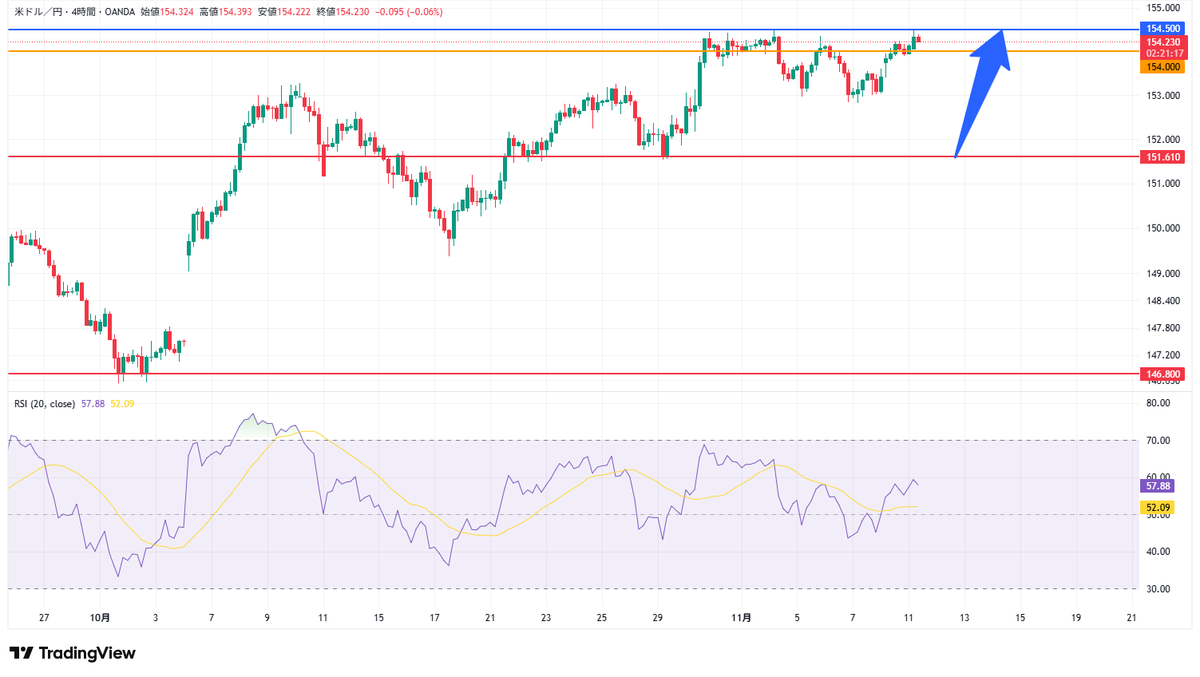
Task: Click 151.000 on the price scale
Action: coord(1162,184)
